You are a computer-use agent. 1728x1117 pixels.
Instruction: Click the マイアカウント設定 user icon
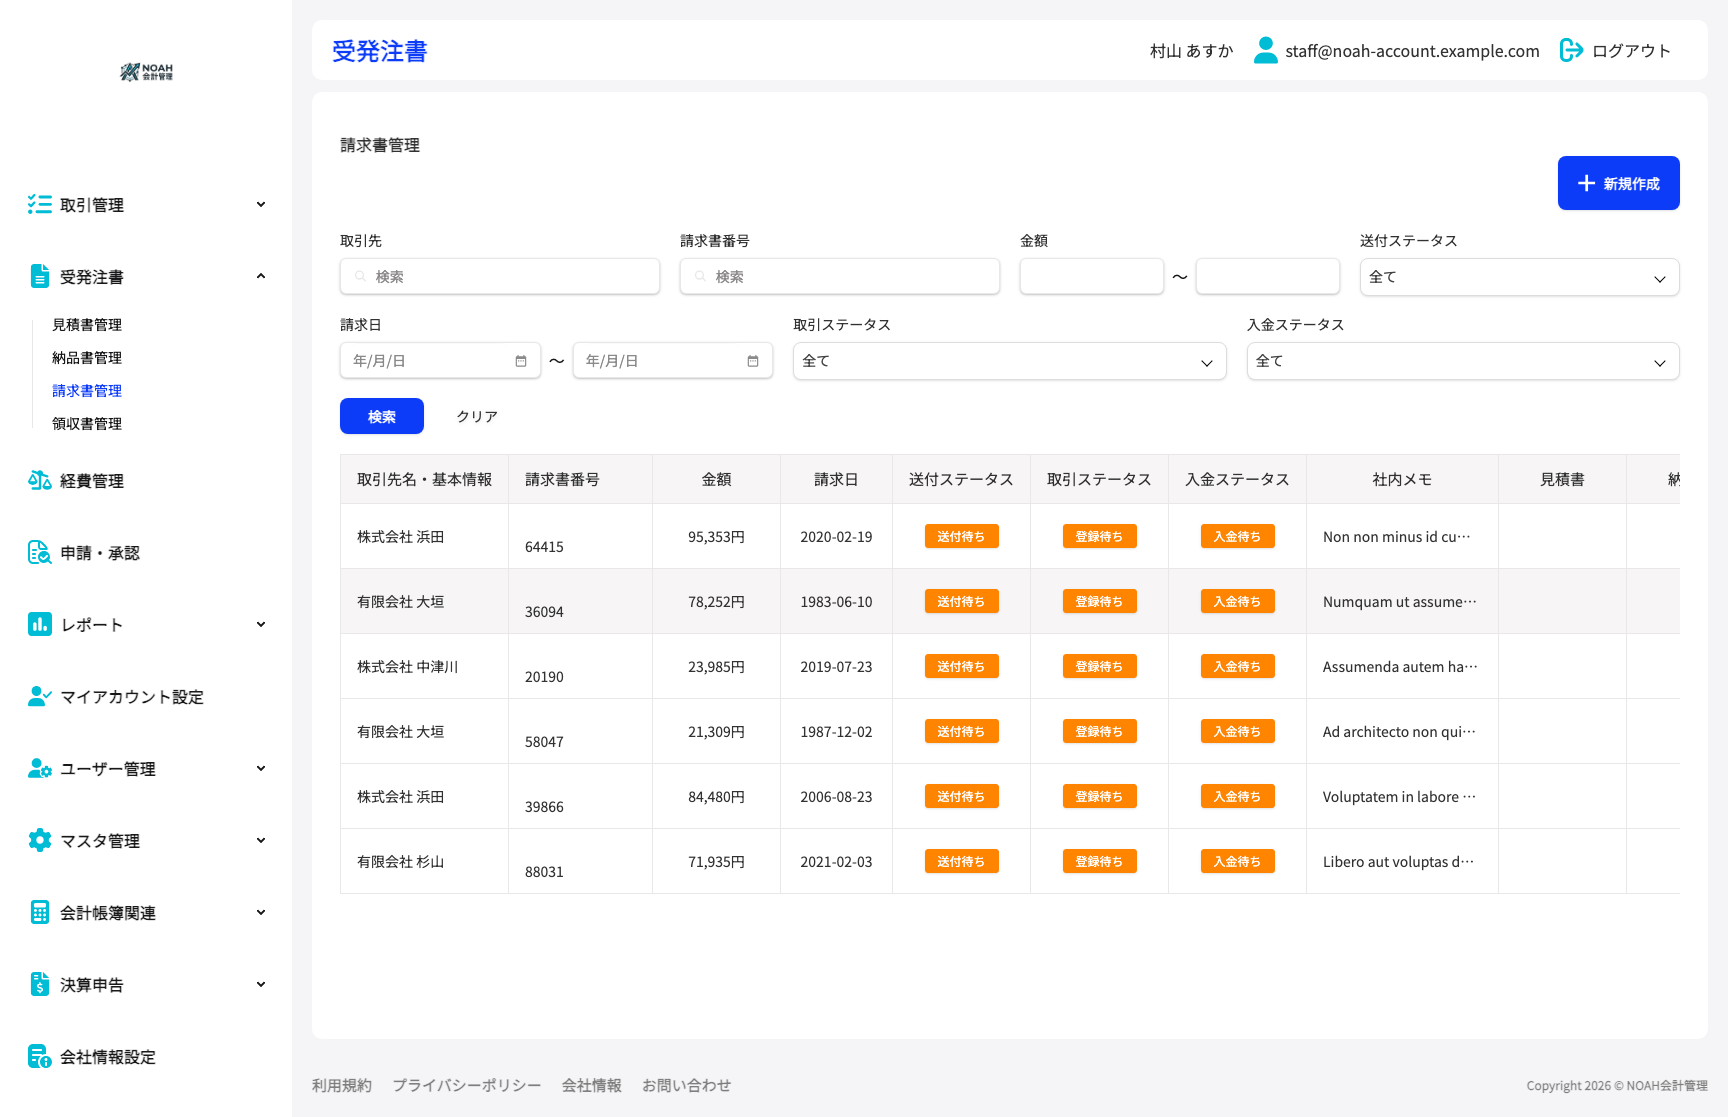pyautogui.click(x=40, y=696)
